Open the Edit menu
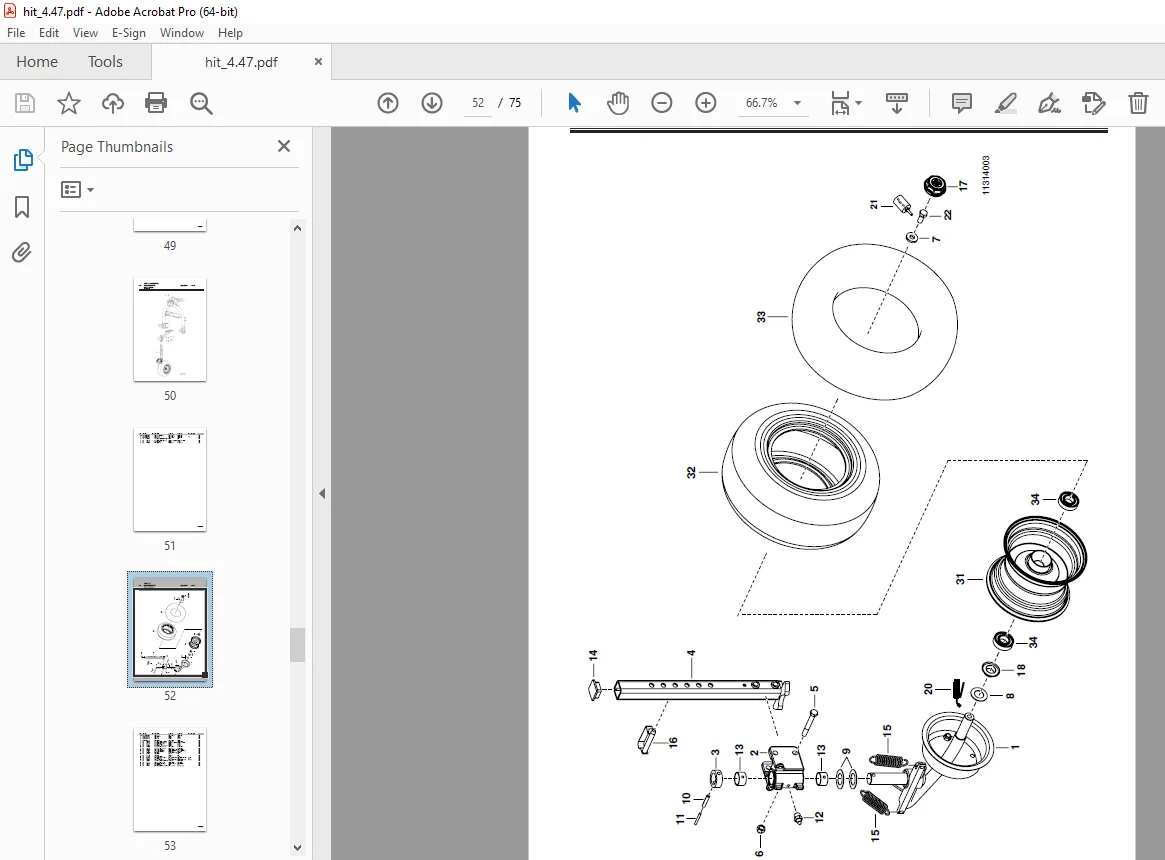1165x860 pixels. 49,33
